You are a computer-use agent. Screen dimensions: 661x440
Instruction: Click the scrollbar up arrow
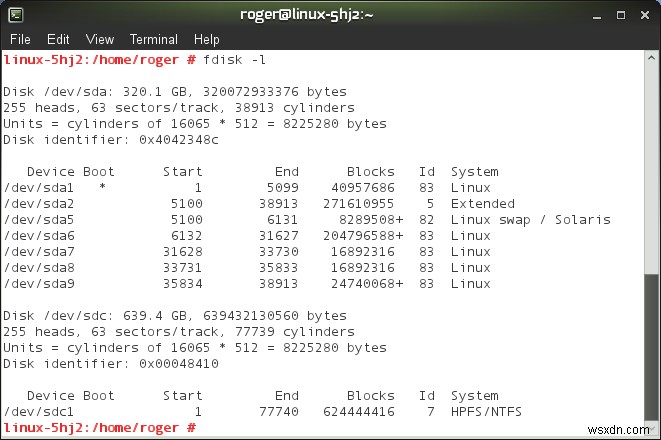pyautogui.click(x=652, y=58)
